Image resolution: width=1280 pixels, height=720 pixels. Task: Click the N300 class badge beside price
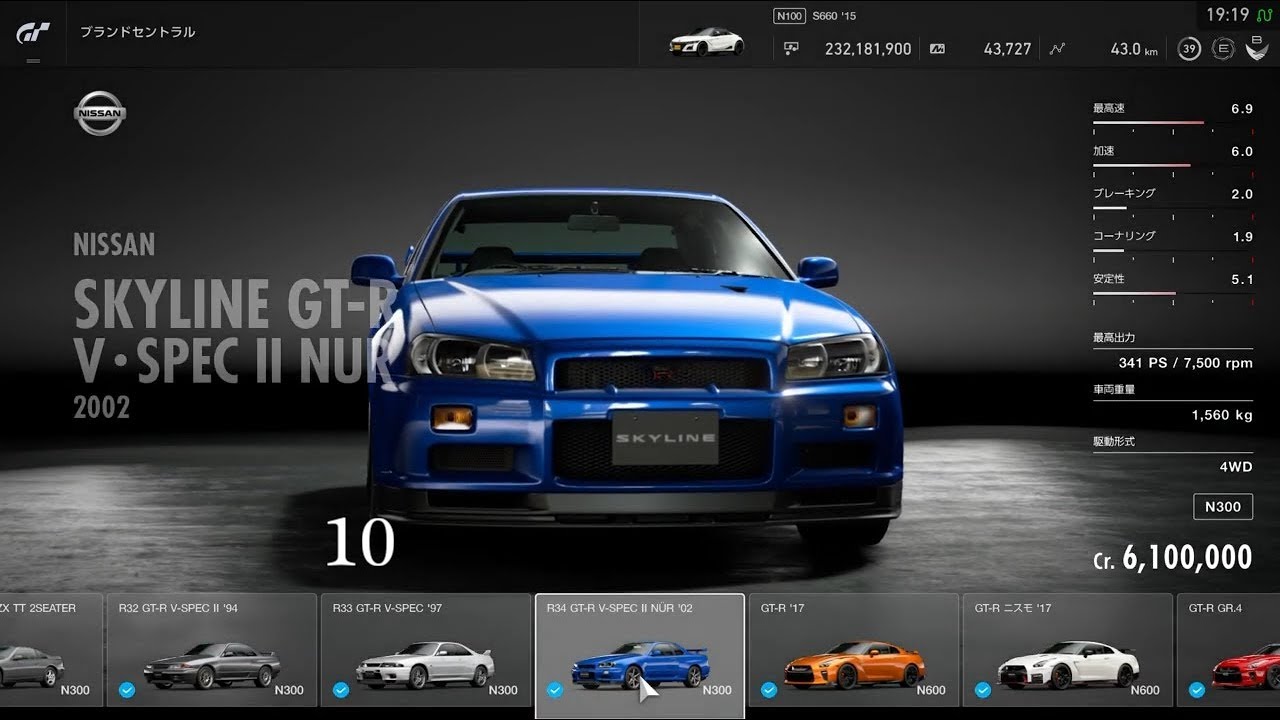[x=1222, y=506]
